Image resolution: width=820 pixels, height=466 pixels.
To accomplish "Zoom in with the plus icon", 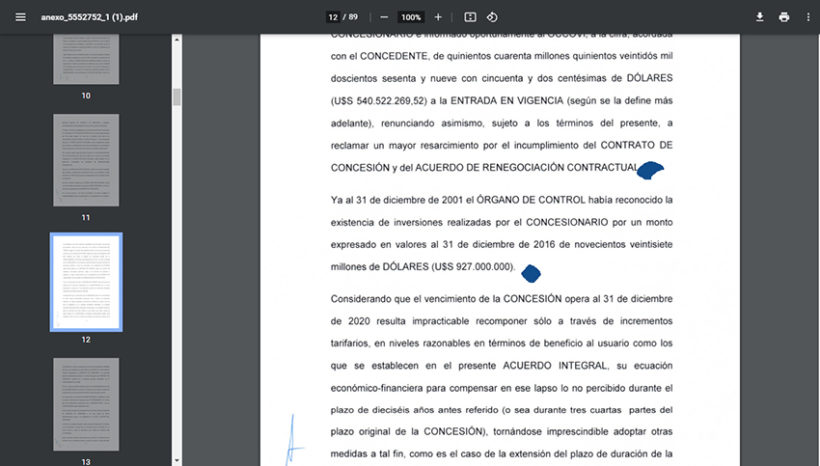I will [x=438, y=17].
